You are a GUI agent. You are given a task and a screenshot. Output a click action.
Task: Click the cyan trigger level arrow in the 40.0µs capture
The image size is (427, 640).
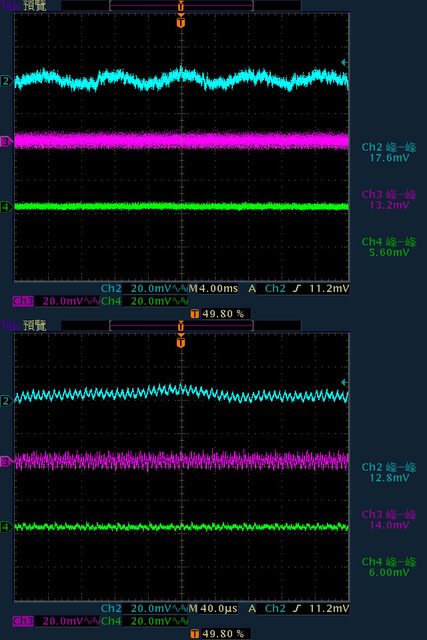[344, 382]
